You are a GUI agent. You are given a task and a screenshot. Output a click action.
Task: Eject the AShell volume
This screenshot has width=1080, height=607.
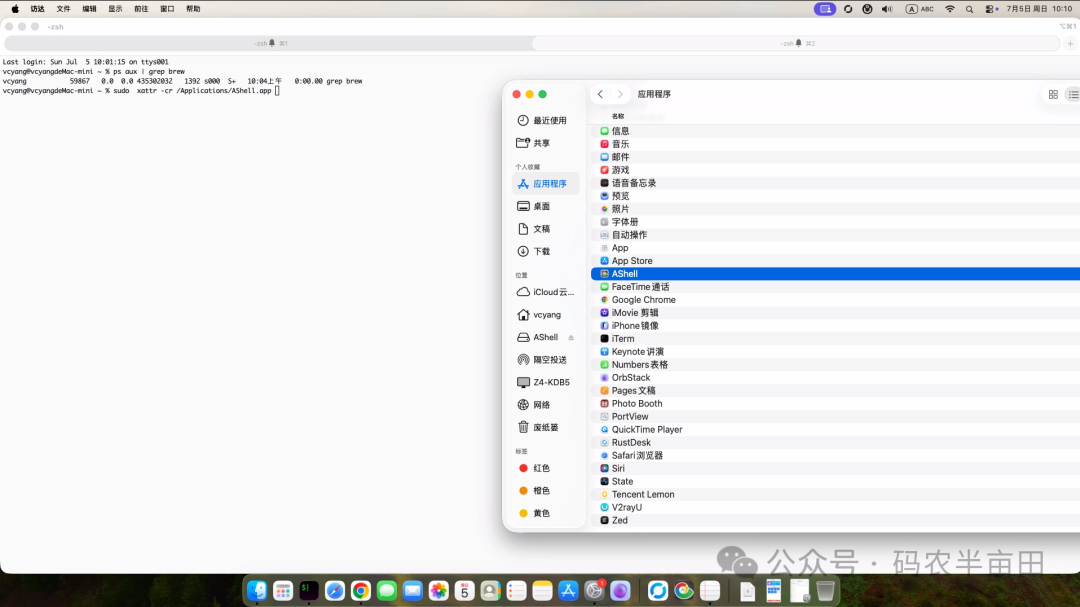click(x=571, y=338)
